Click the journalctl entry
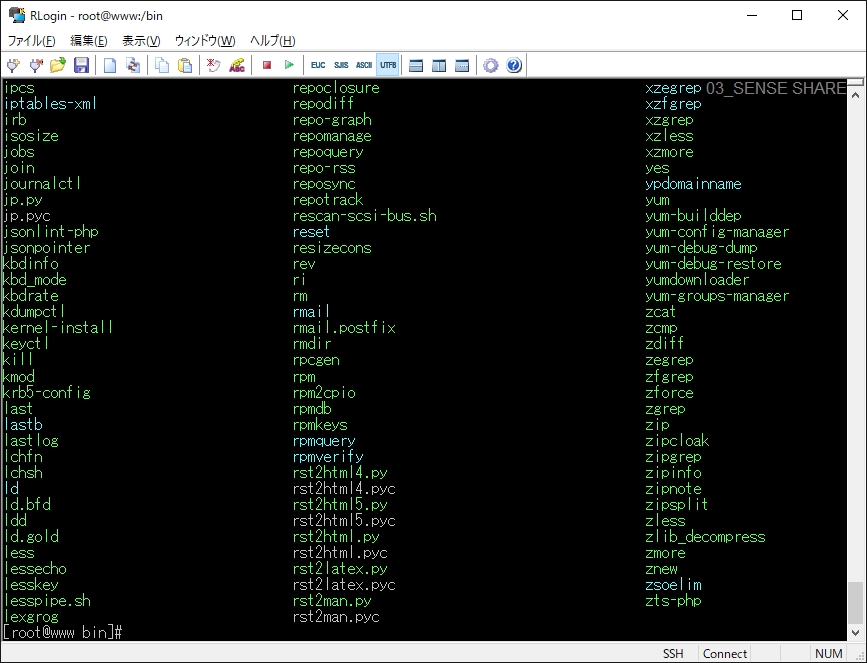The image size is (867, 663). pyautogui.click(x=42, y=184)
